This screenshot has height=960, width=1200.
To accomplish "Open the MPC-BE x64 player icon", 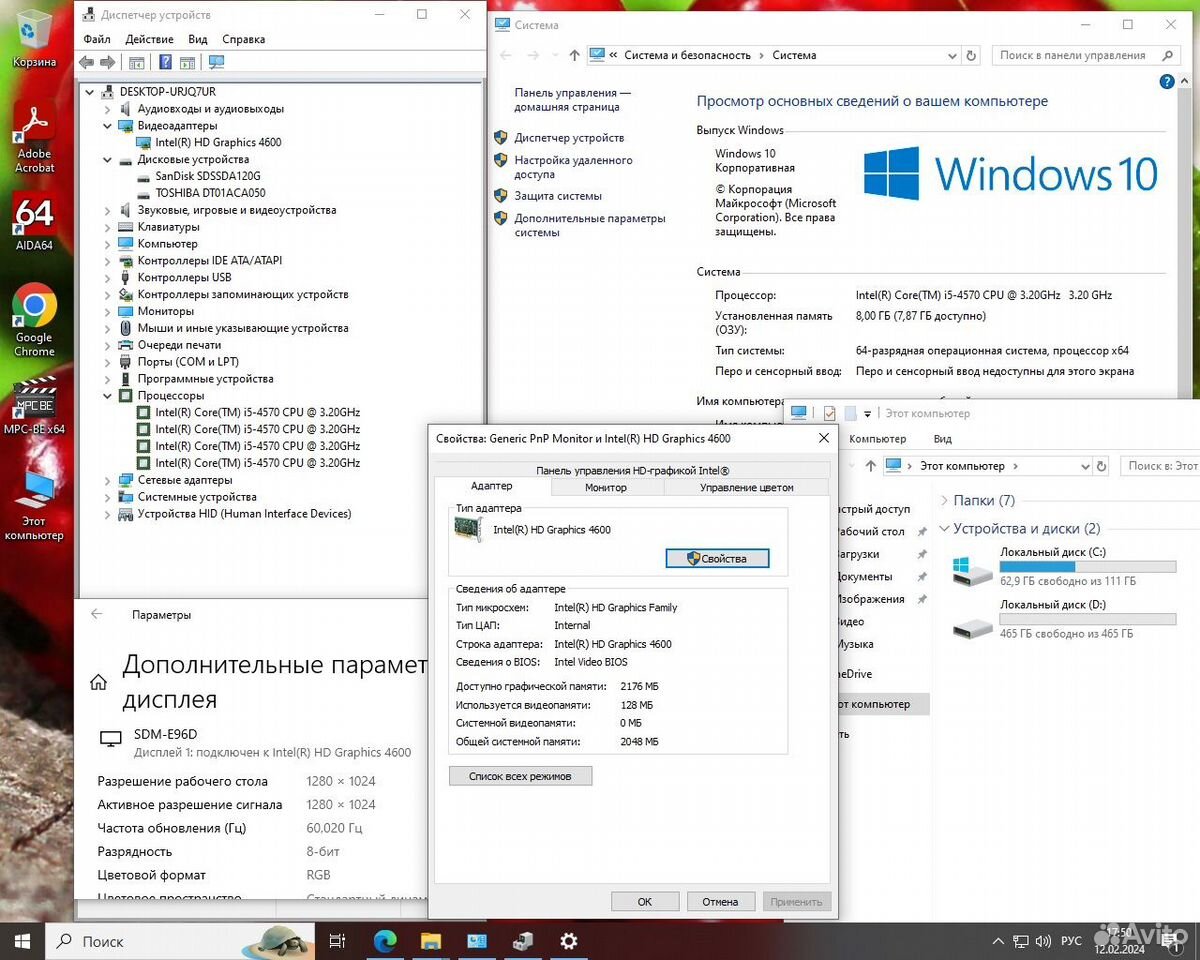I will click(34, 406).
